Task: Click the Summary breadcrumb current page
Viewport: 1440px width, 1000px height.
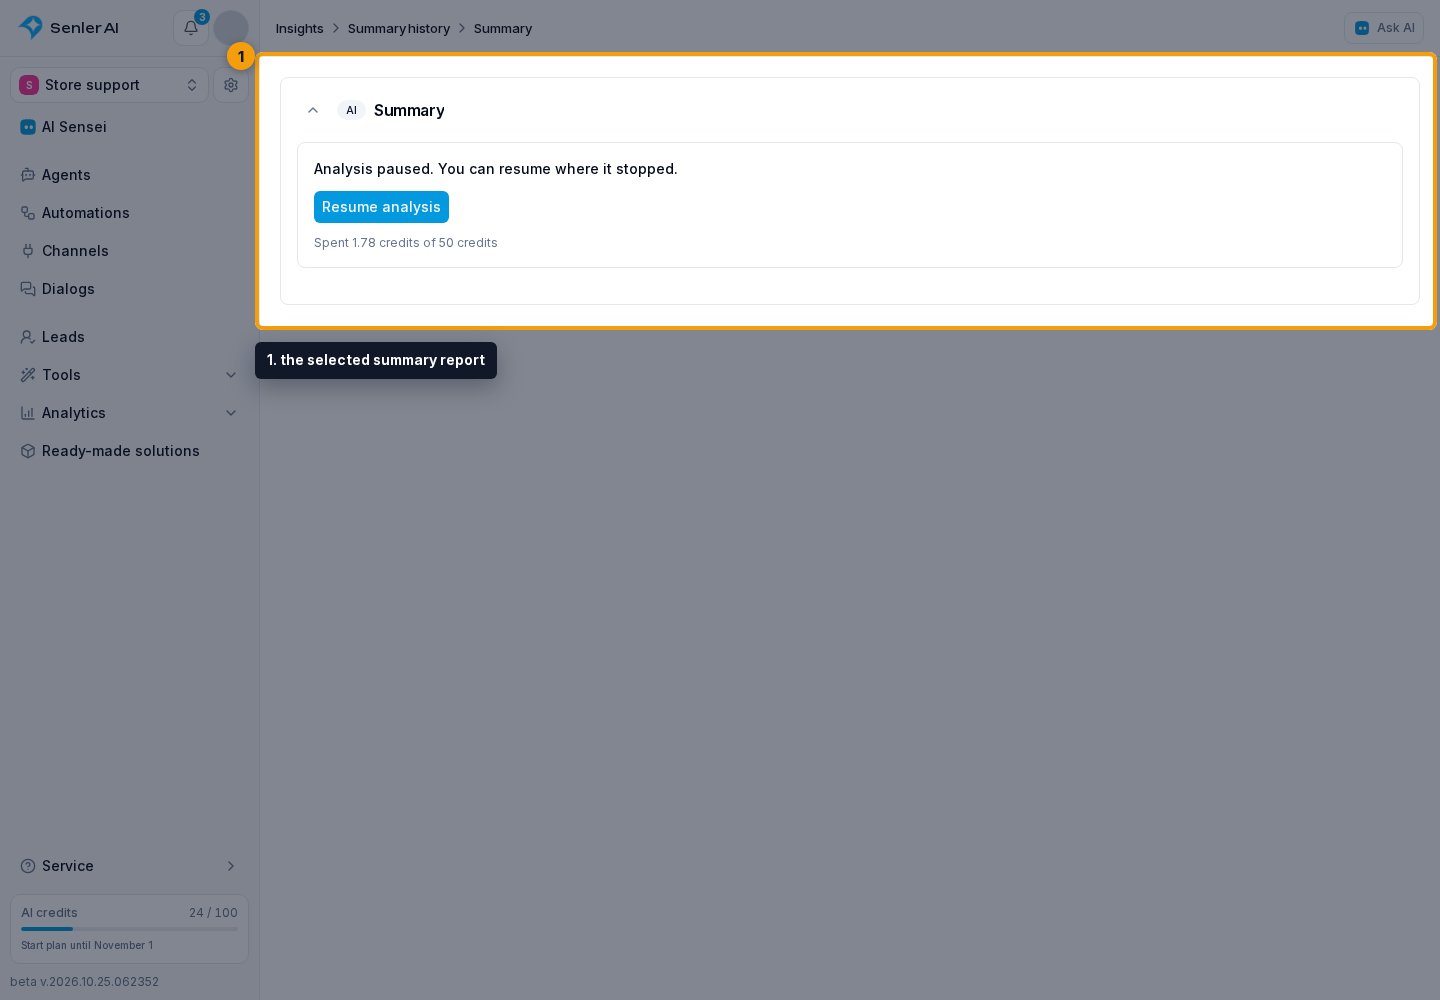Action: click(x=503, y=29)
